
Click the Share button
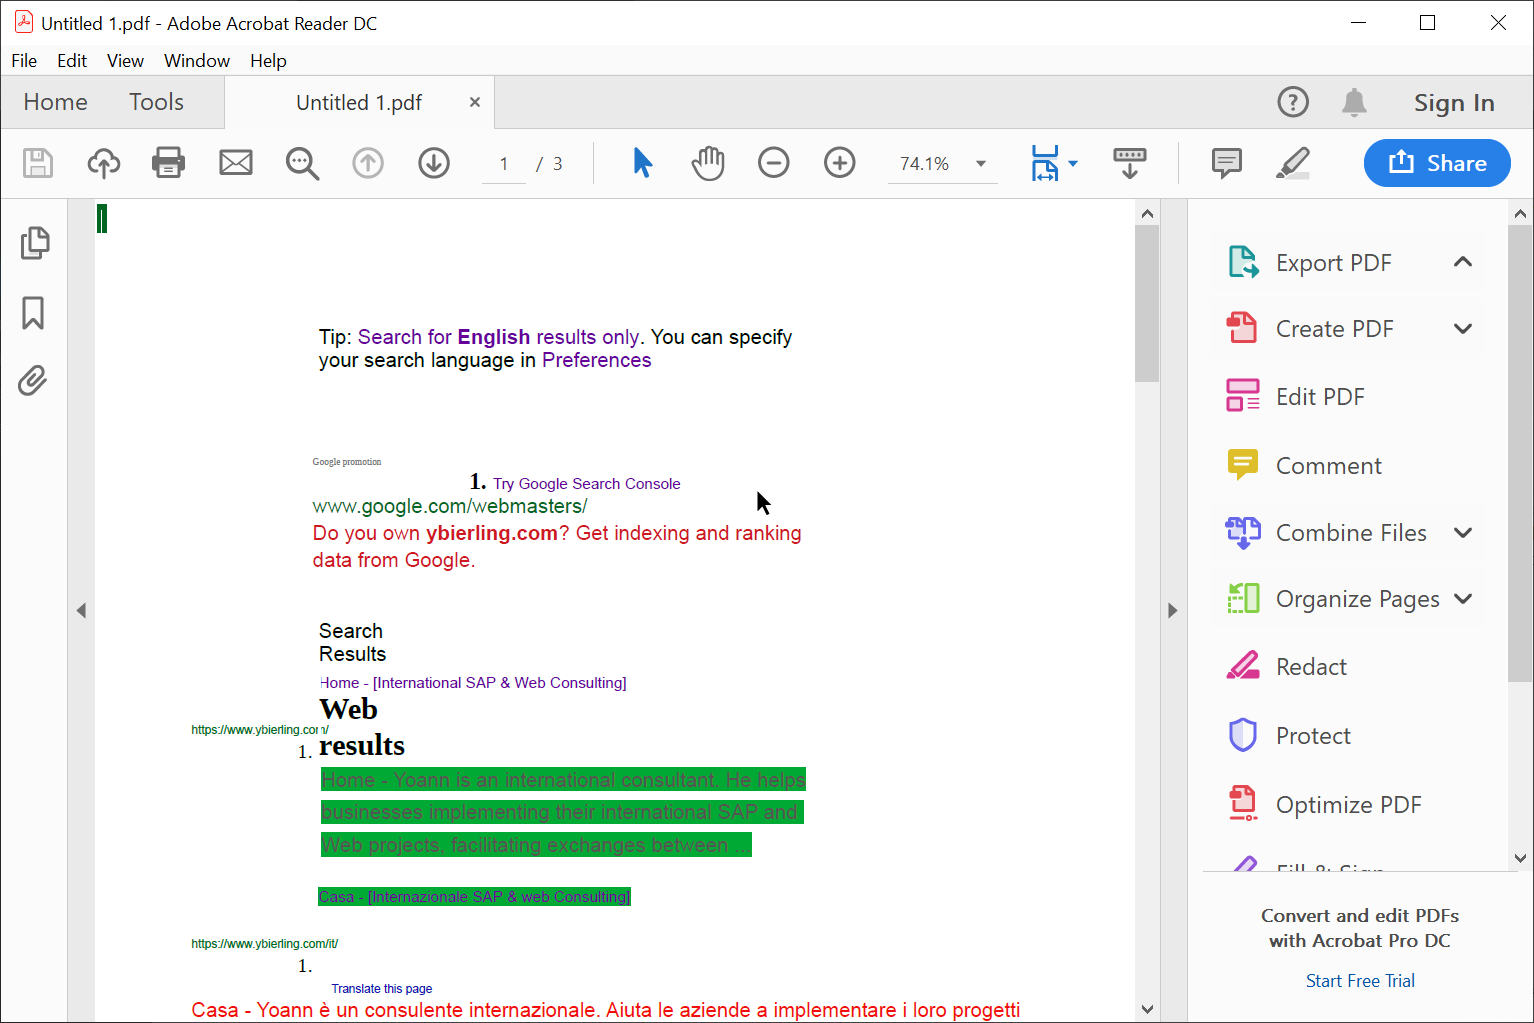coord(1437,163)
